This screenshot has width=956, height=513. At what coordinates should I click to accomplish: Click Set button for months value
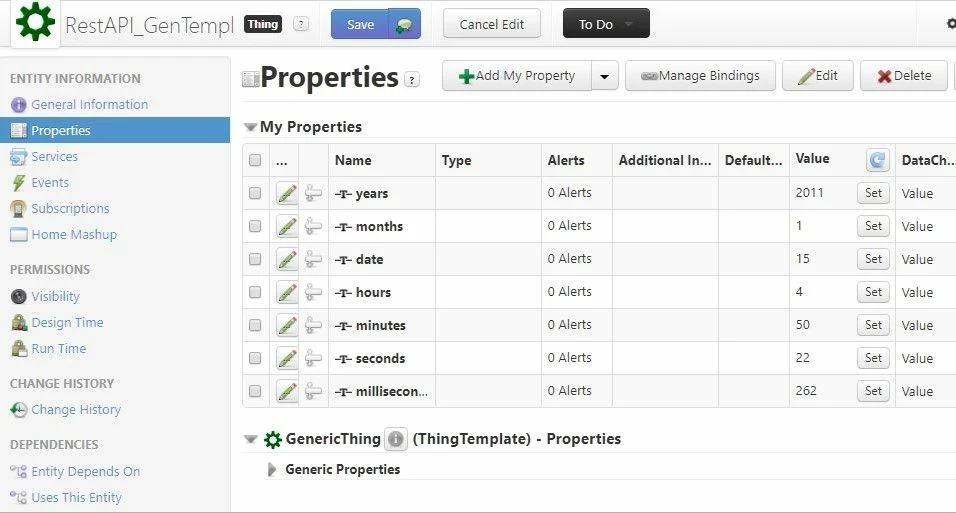(x=873, y=226)
